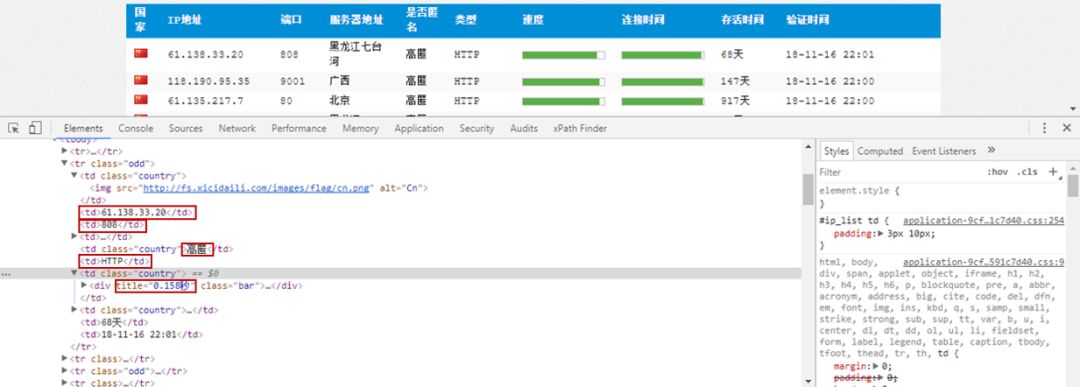Select the Styles pane tab
The height and width of the screenshot is (387, 1080).
point(836,151)
